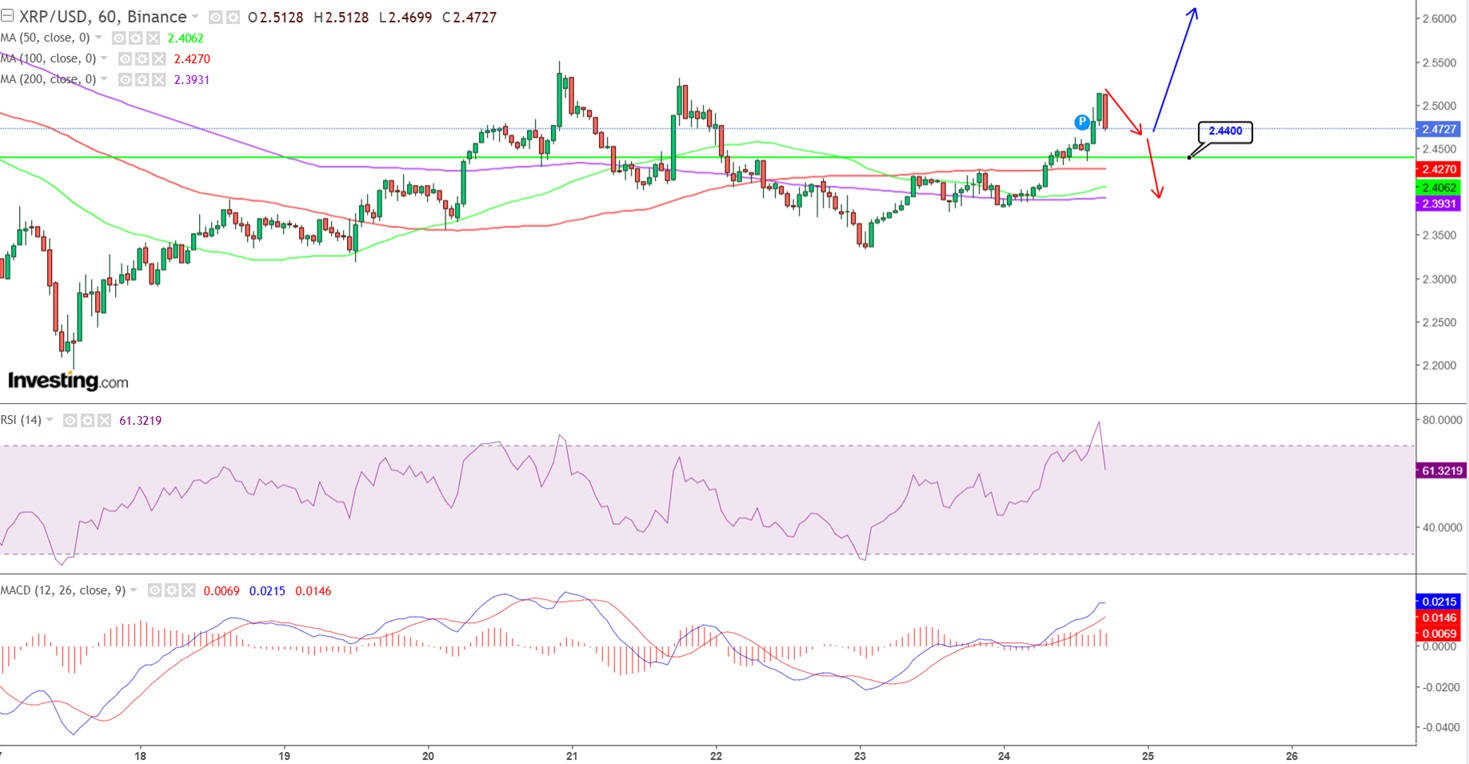Click the low price value L 2.4699
This screenshot has height=764, width=1469.
[x=404, y=18]
